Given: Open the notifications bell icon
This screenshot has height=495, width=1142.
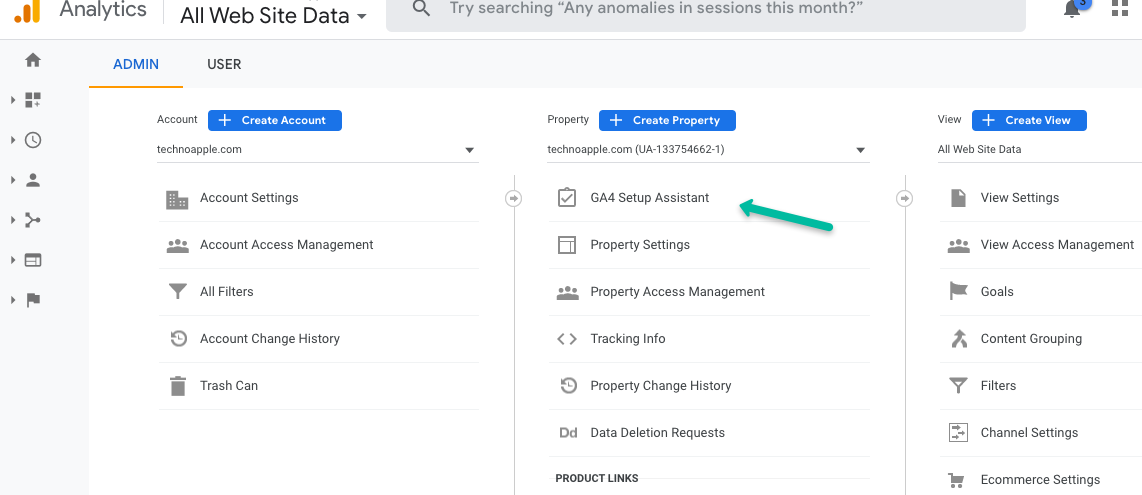Looking at the screenshot, I should pos(1073,10).
